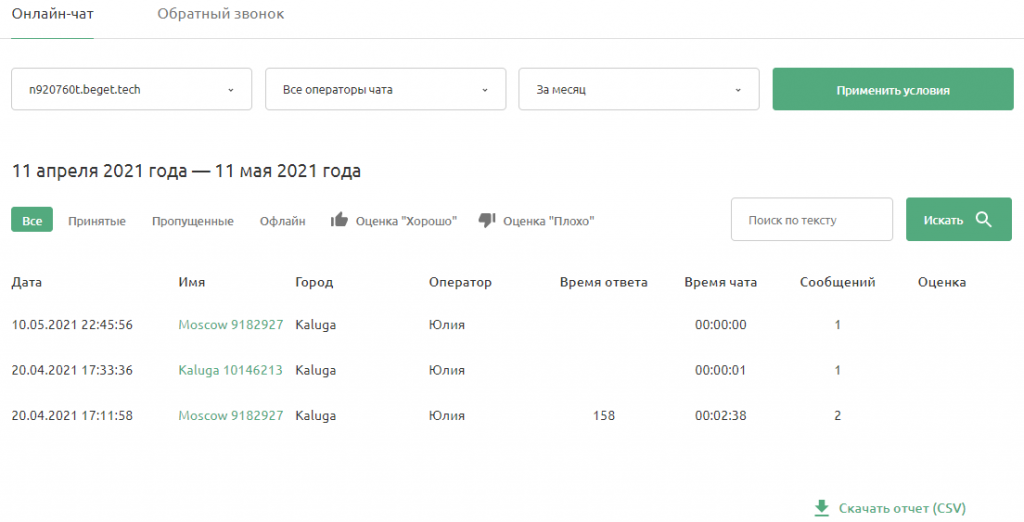
Task: Click the magnifier icon in Искать button
Action: pyautogui.click(x=984, y=220)
